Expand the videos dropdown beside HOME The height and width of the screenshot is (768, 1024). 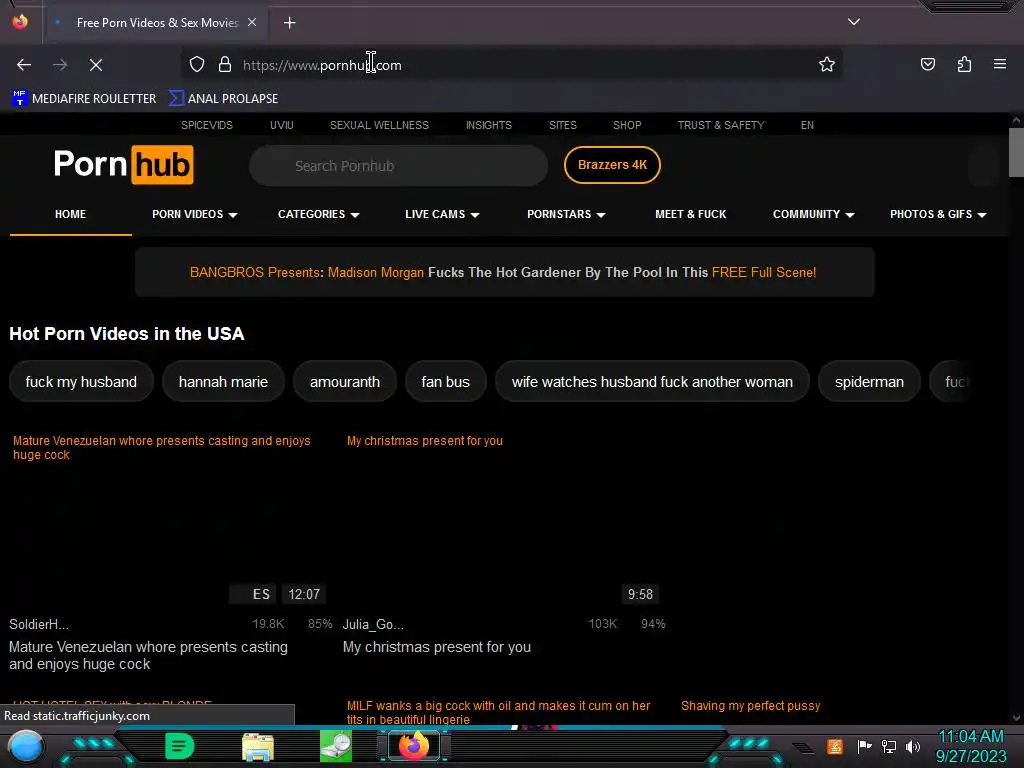(x=195, y=214)
